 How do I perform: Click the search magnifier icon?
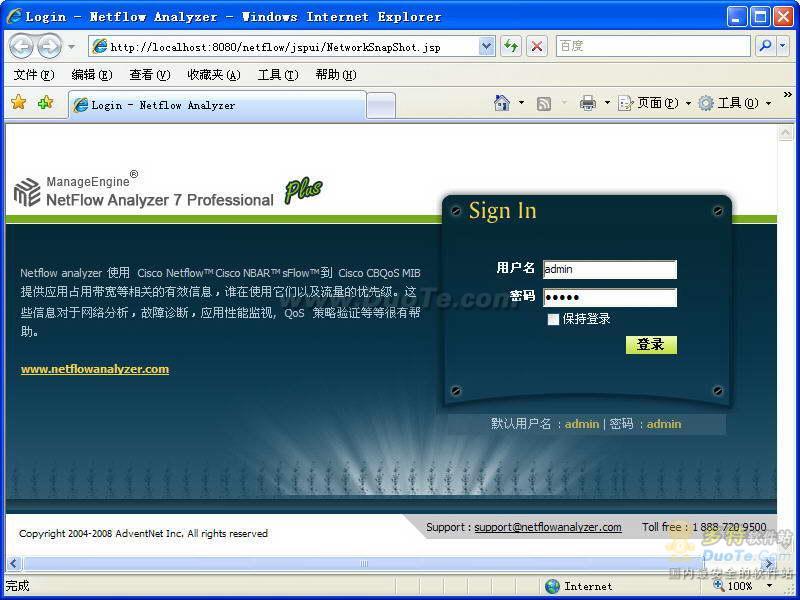click(765, 46)
